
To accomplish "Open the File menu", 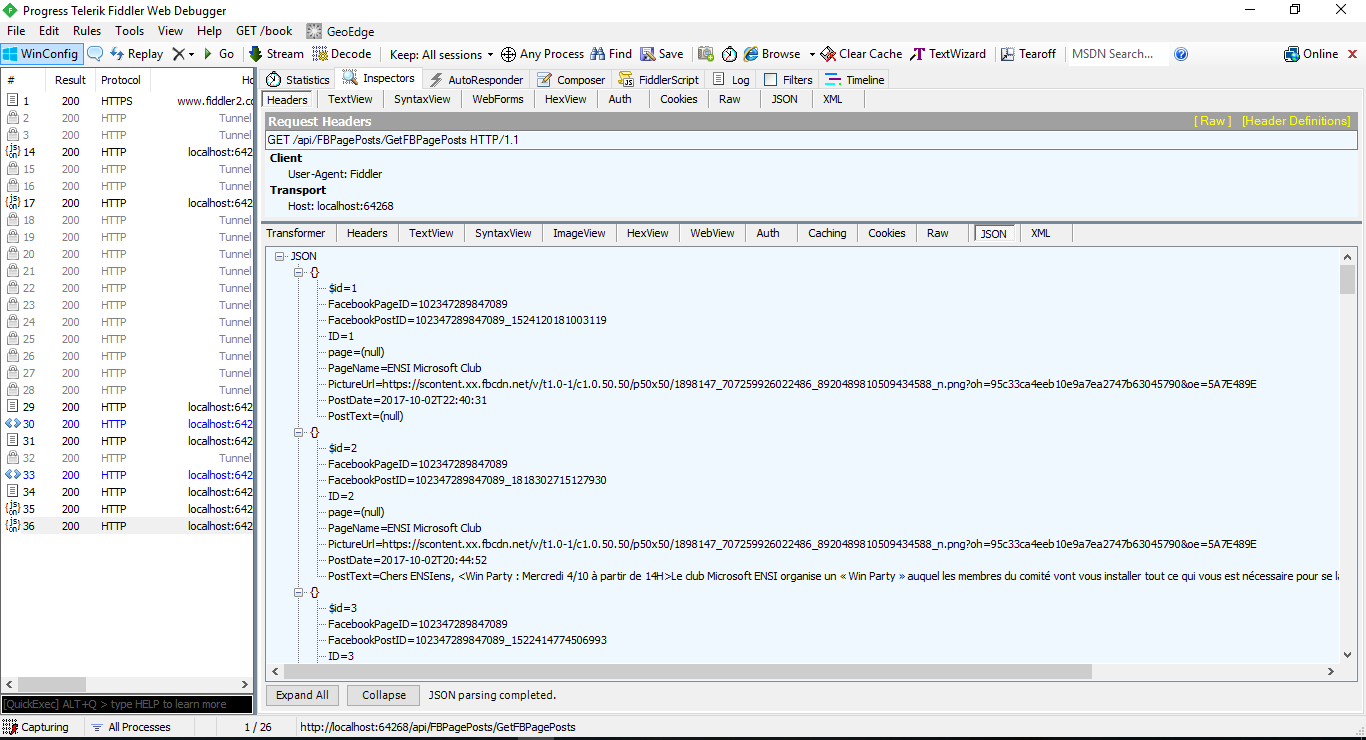I will coord(16,31).
